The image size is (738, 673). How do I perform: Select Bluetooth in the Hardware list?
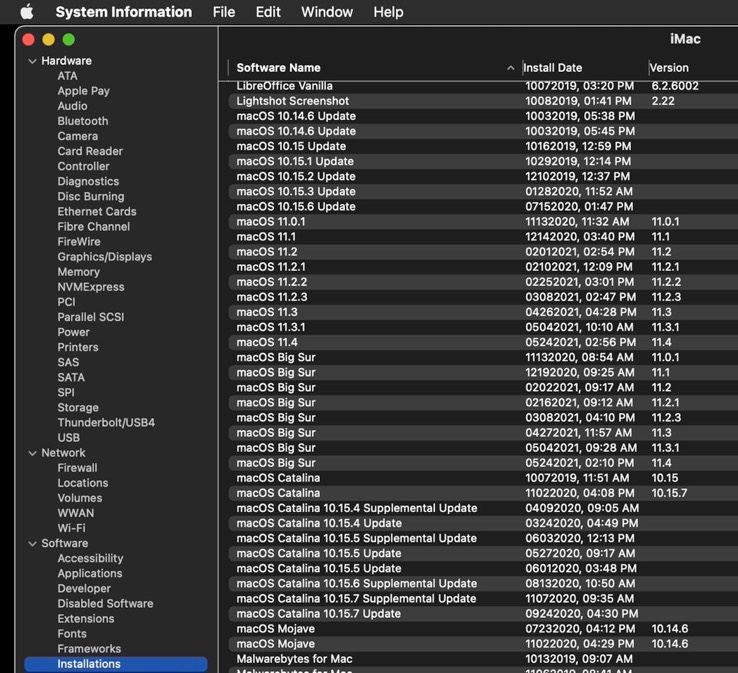pos(83,121)
